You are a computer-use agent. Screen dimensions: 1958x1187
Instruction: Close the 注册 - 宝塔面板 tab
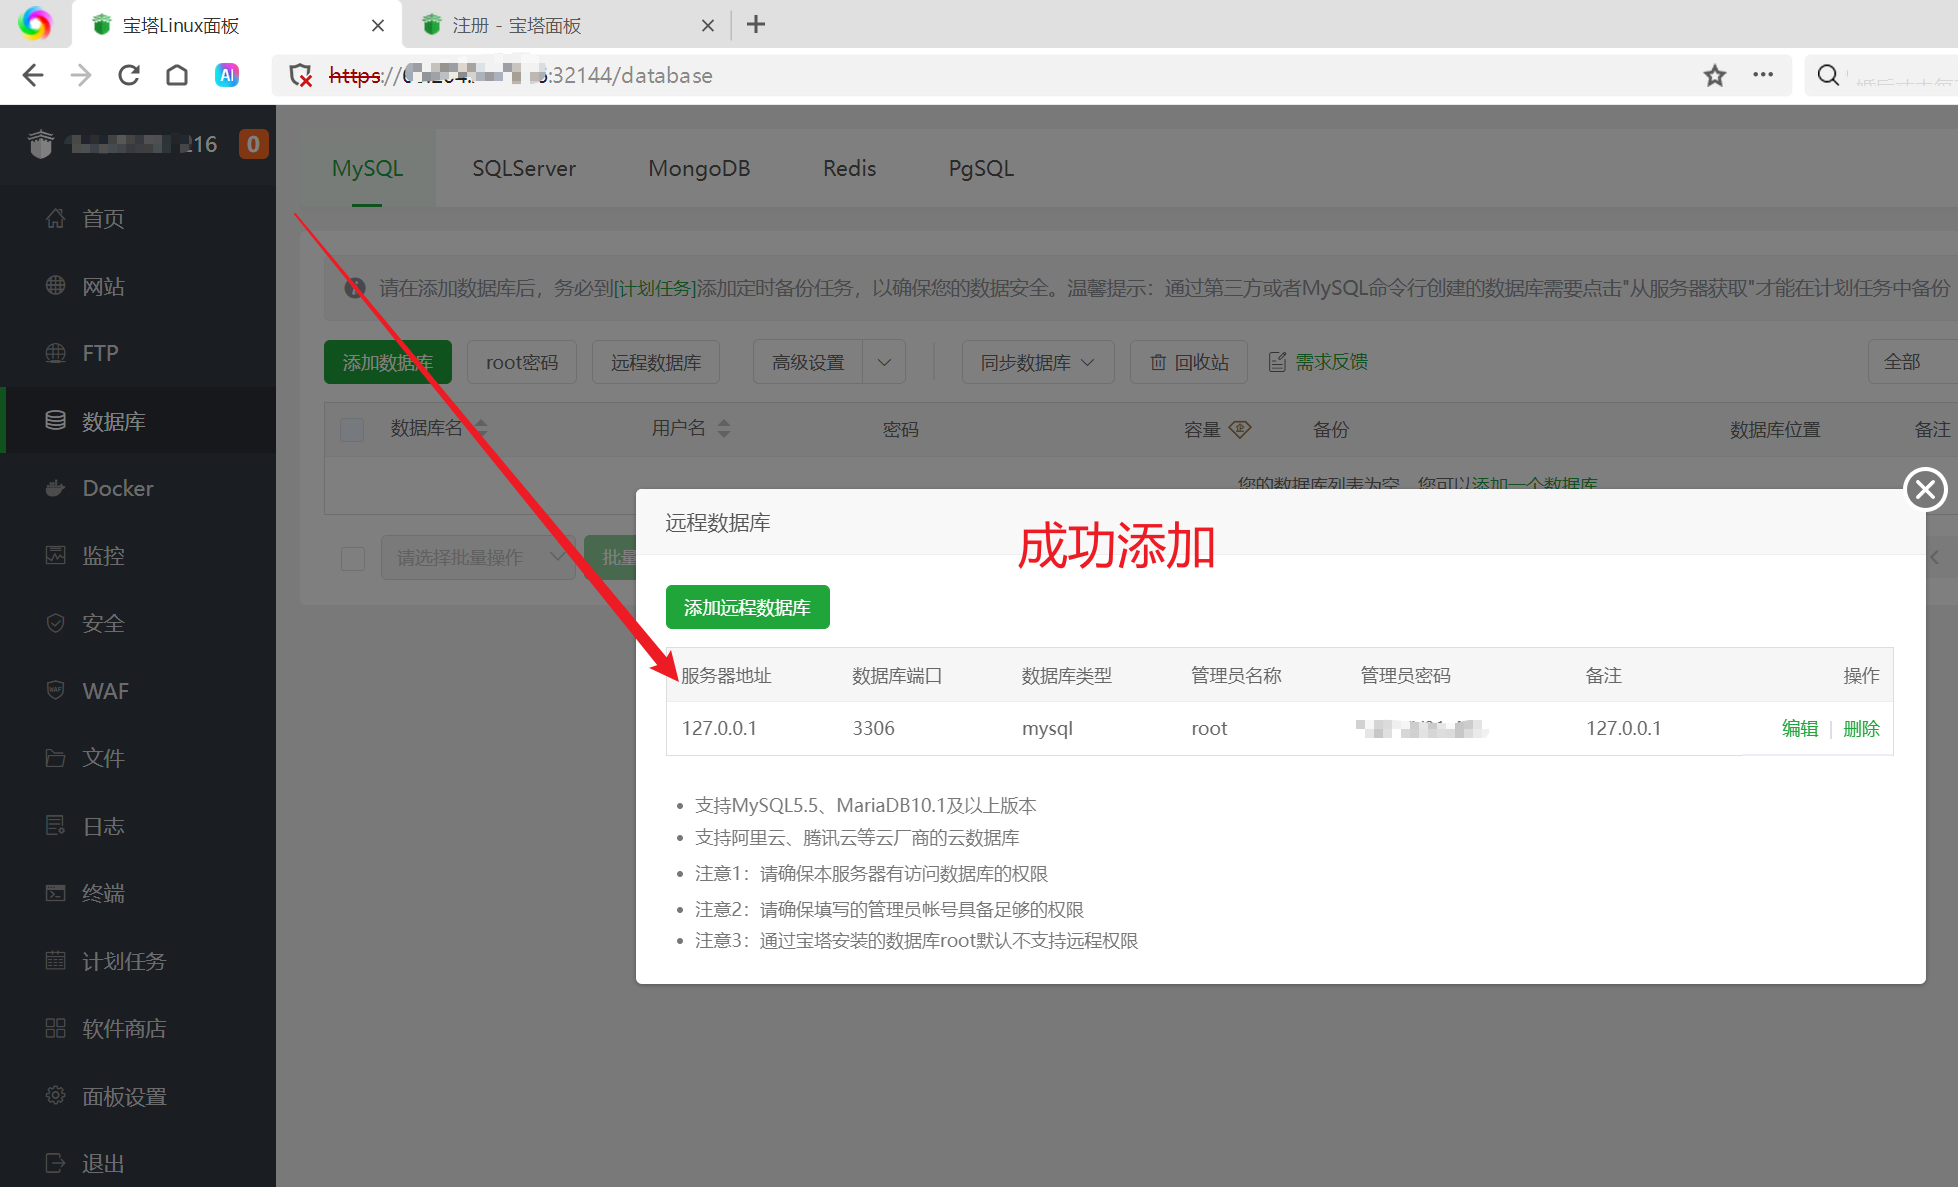pyautogui.click(x=708, y=26)
